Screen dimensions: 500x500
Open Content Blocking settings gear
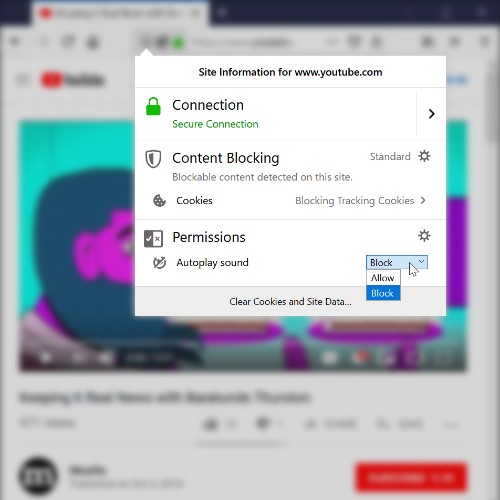pos(424,156)
